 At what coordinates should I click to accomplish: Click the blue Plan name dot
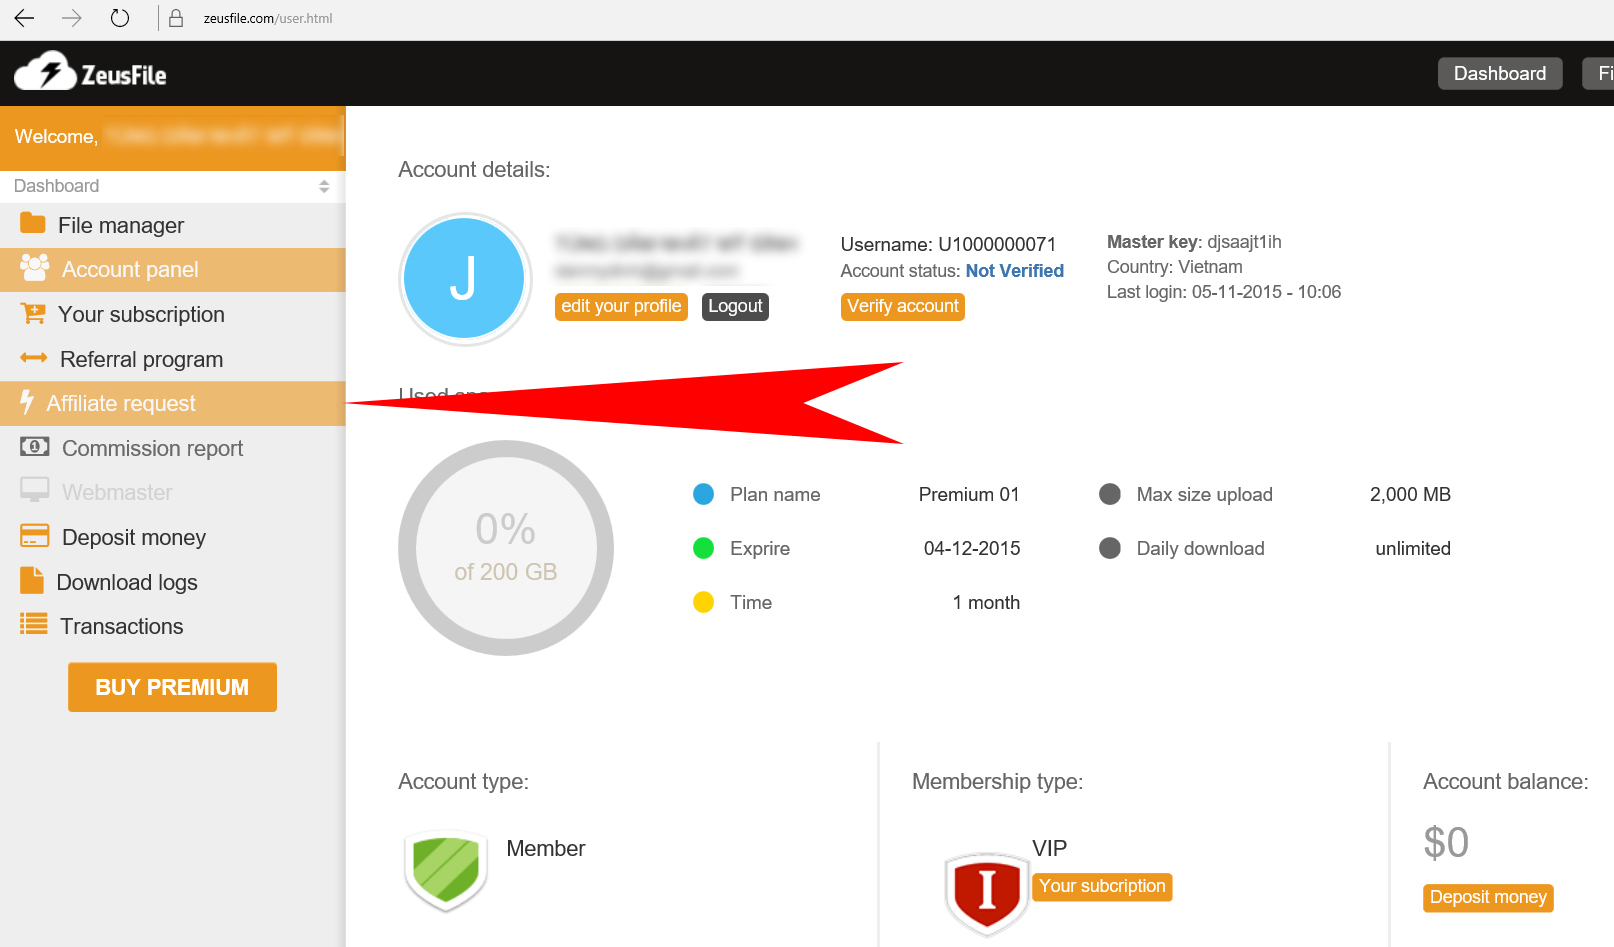point(703,494)
